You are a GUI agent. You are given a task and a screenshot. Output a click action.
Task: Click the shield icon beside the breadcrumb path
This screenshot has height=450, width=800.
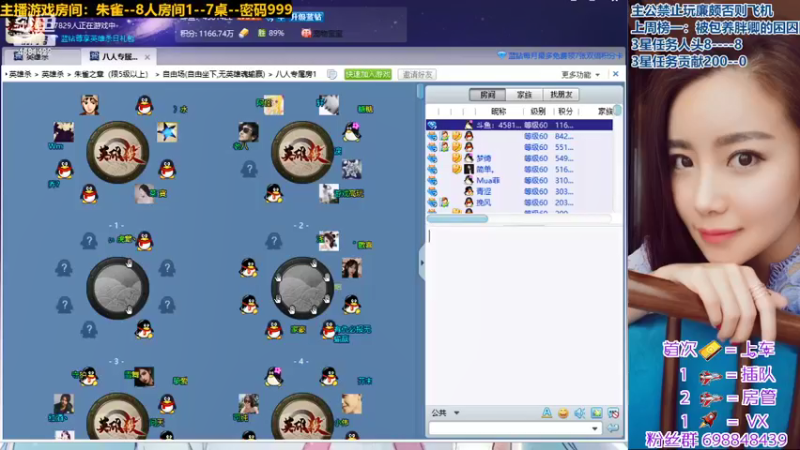pos(332,74)
